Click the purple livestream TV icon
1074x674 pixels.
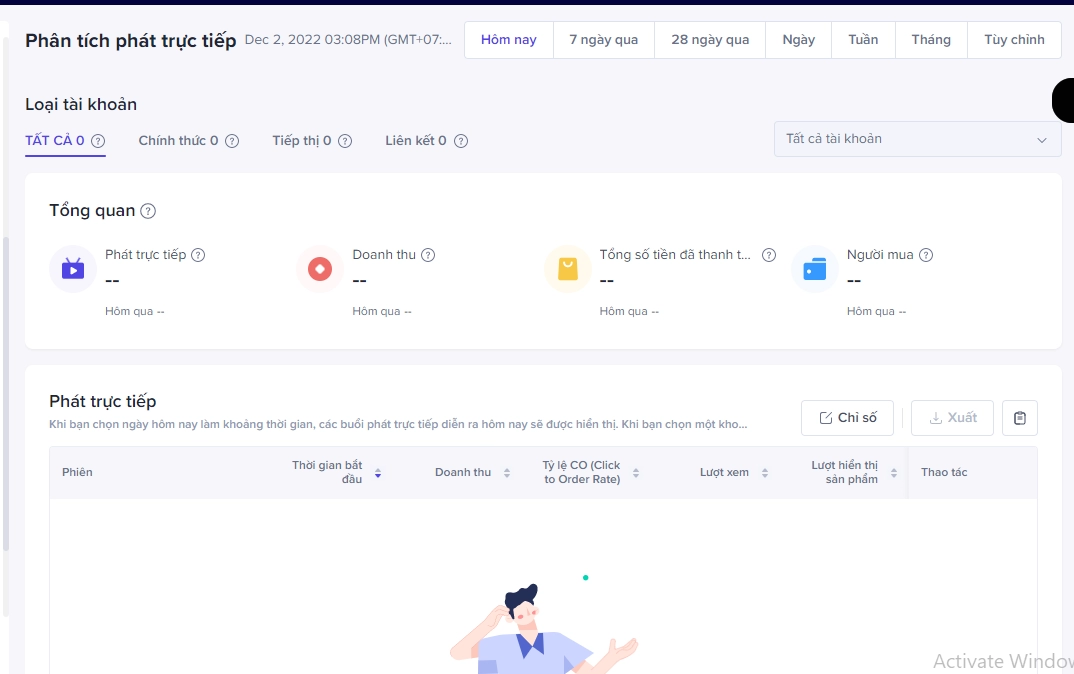73,269
